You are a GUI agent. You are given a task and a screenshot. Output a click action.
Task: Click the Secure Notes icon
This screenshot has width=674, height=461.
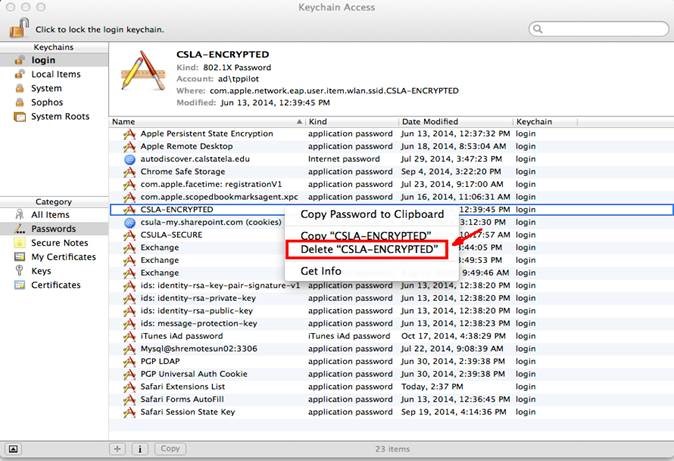click(x=19, y=243)
